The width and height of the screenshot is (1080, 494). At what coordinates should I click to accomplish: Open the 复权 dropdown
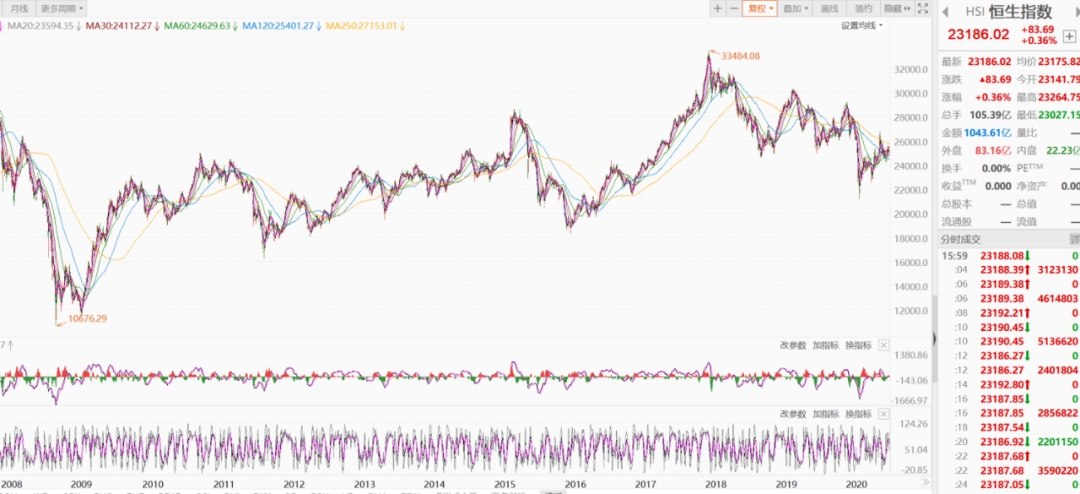coord(760,8)
